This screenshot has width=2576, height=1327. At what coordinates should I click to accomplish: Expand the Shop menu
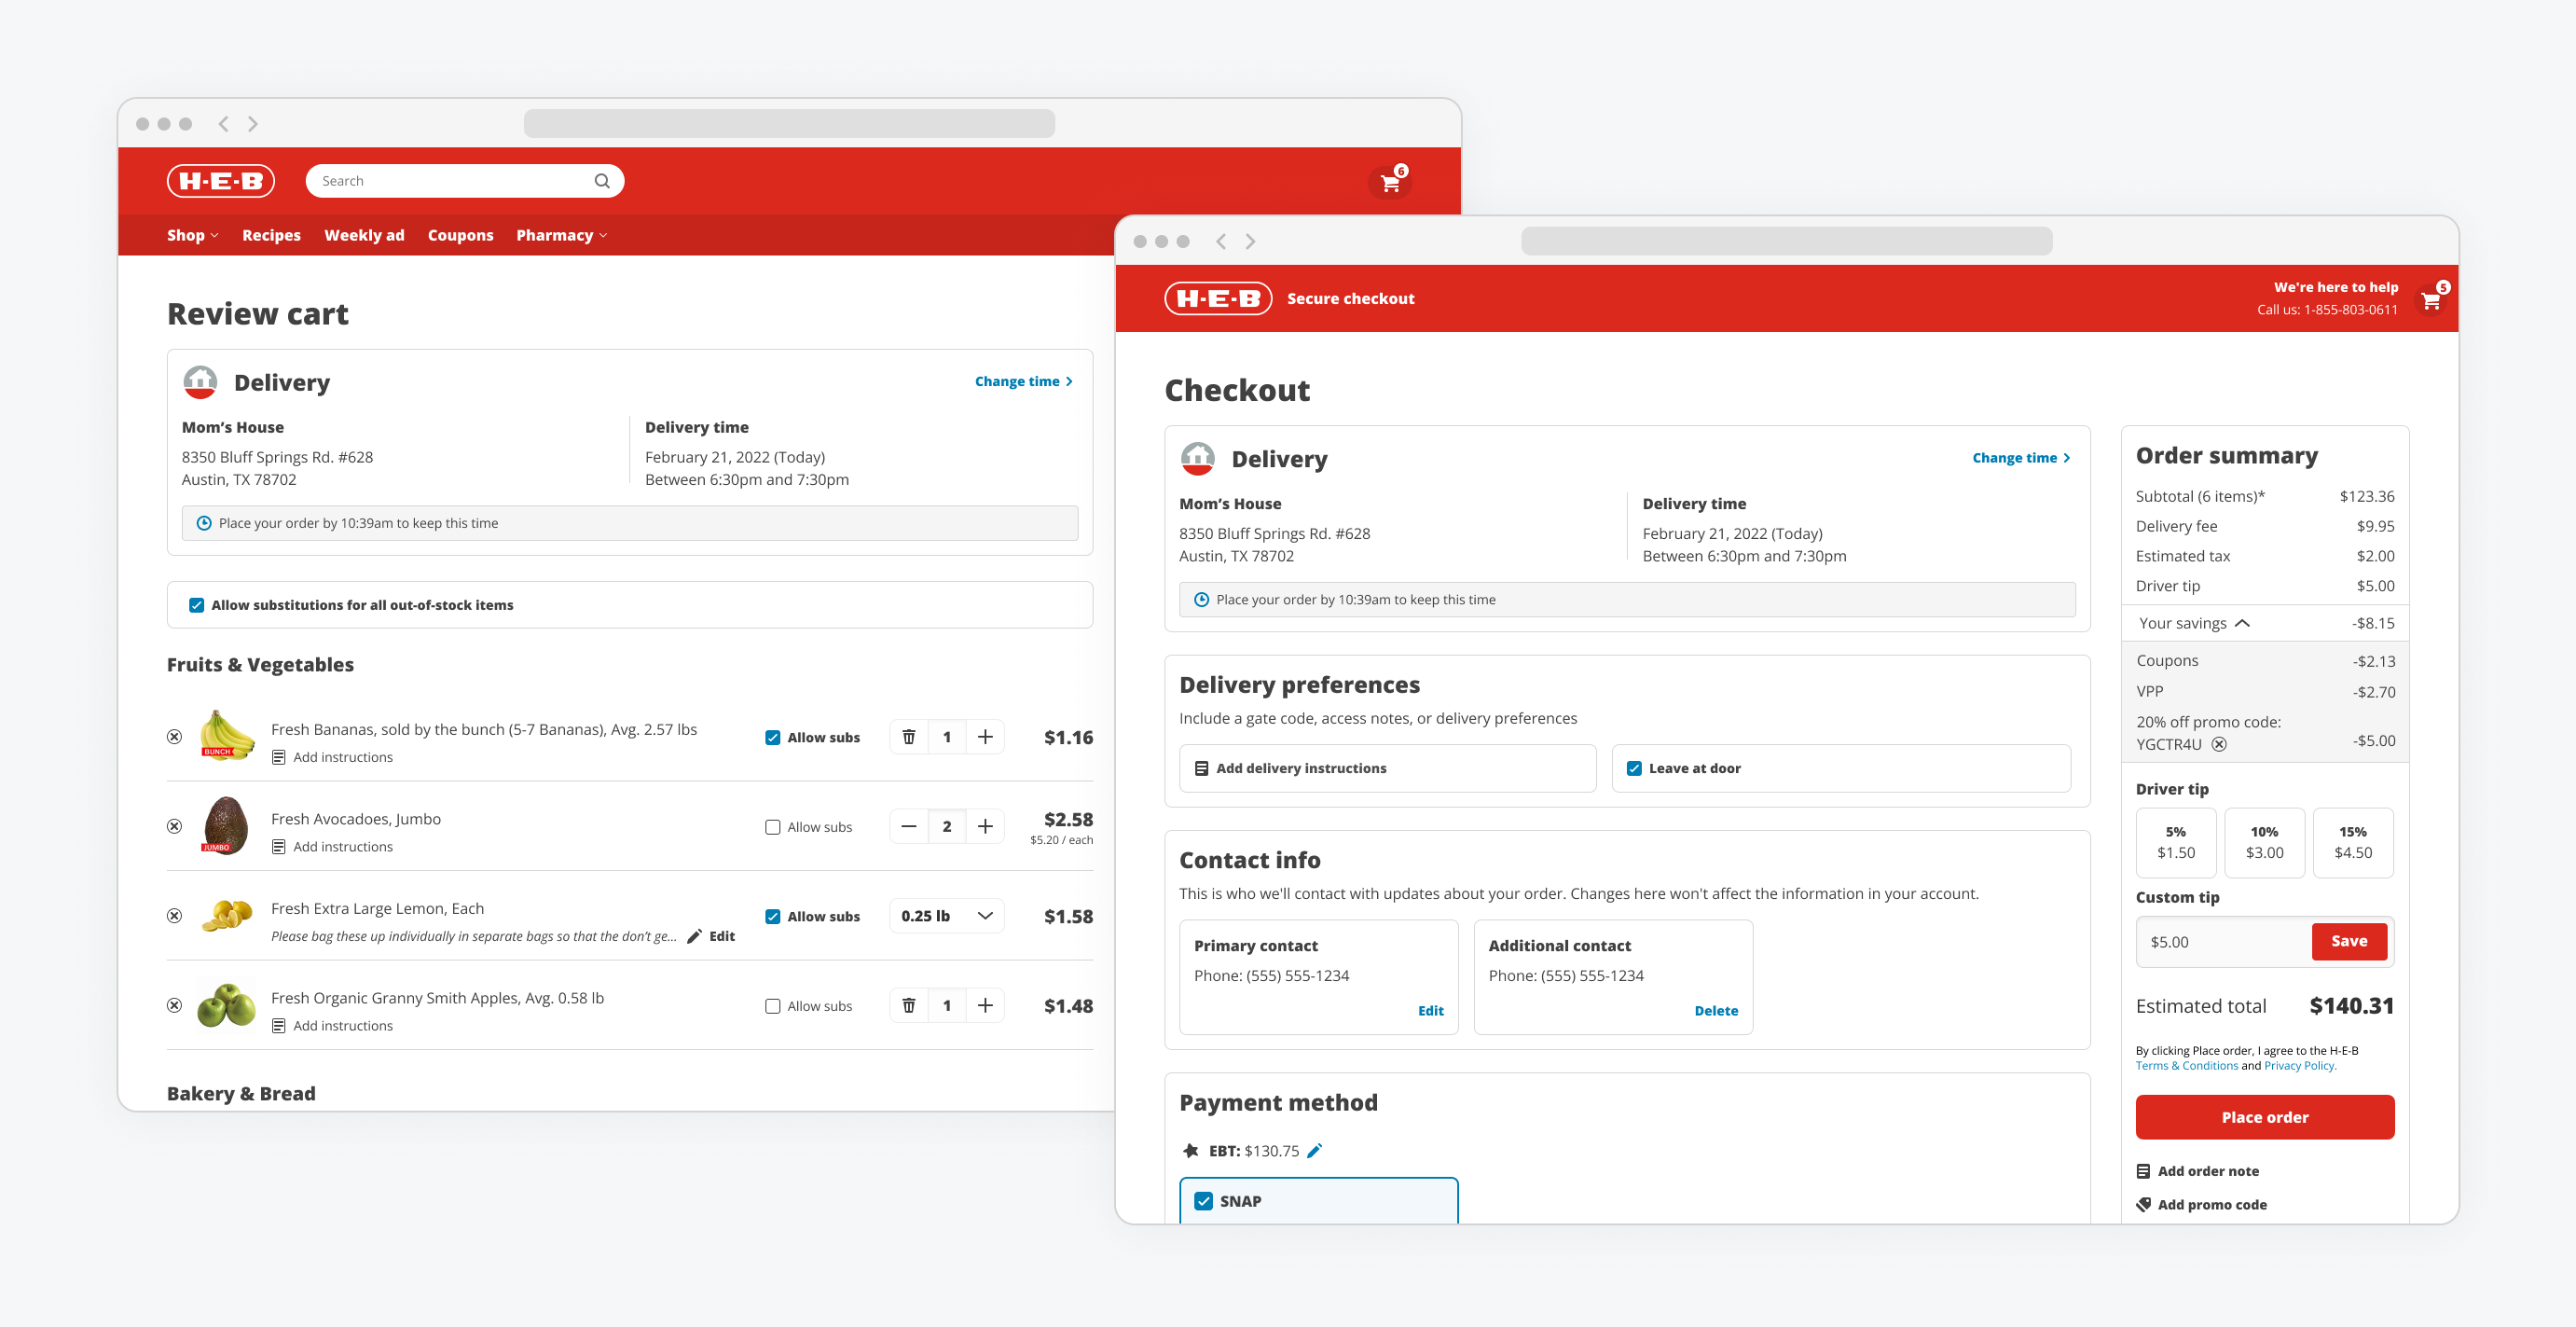(x=192, y=235)
